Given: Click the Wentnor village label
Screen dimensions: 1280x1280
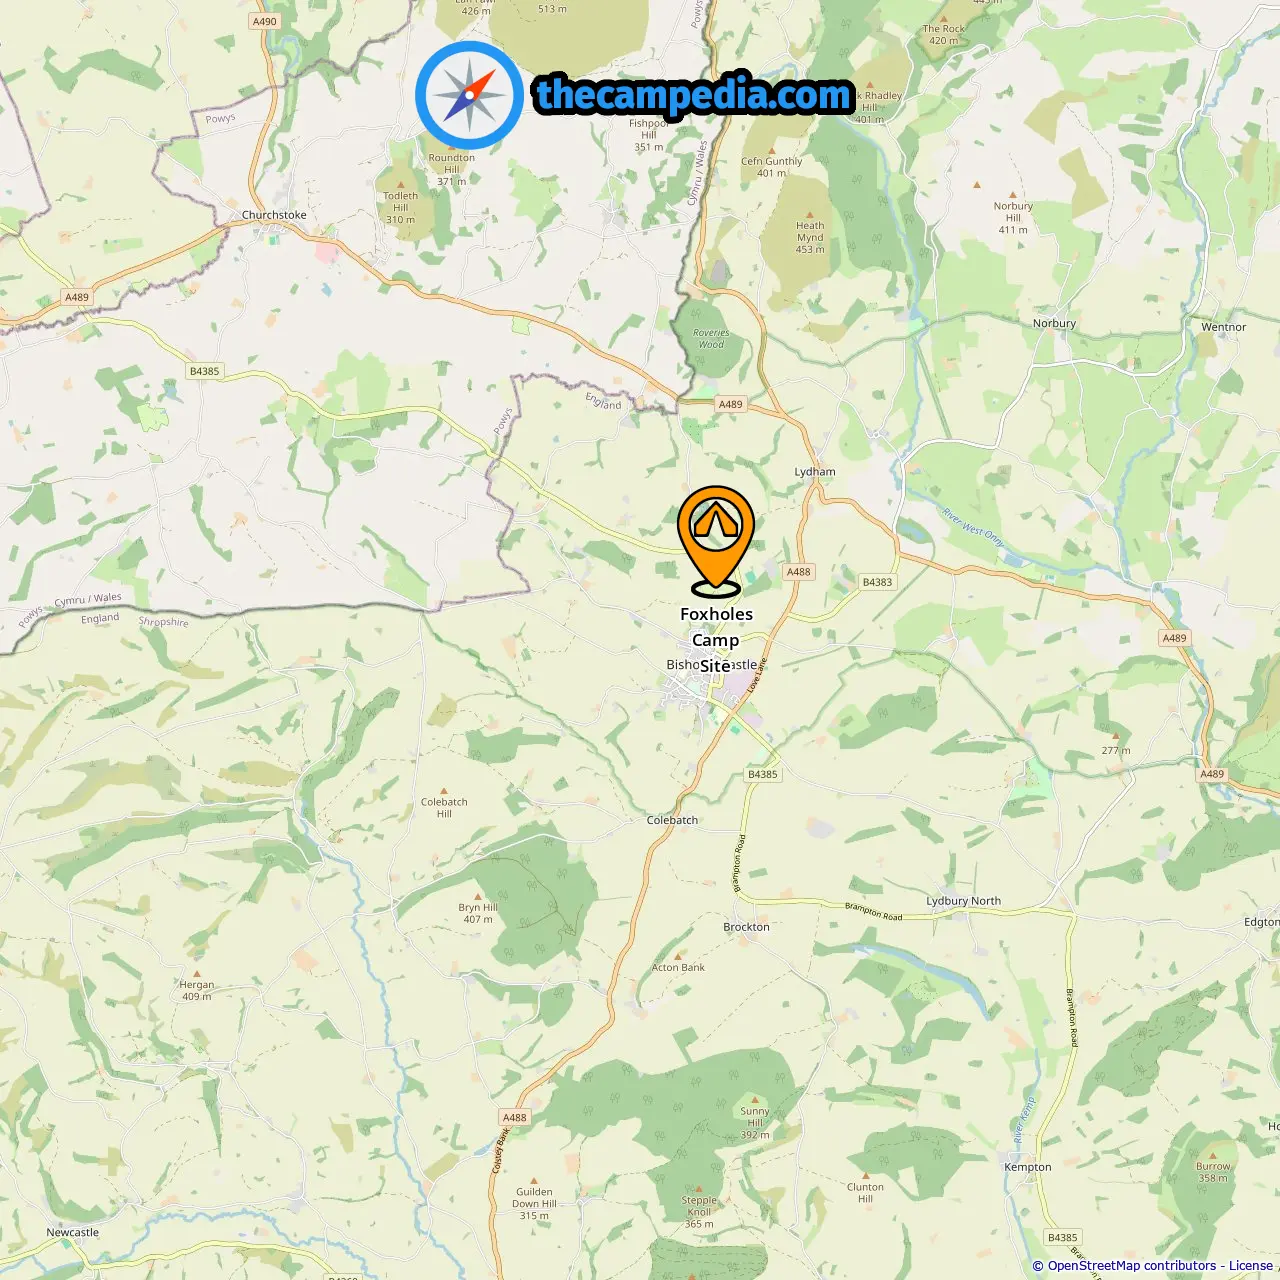Looking at the screenshot, I should pos(1224,327).
